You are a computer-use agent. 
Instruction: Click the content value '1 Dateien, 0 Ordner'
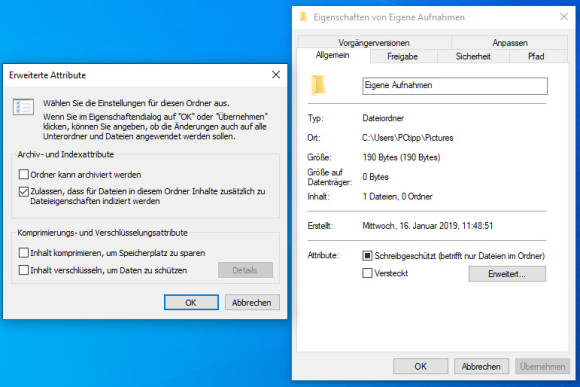(397, 196)
